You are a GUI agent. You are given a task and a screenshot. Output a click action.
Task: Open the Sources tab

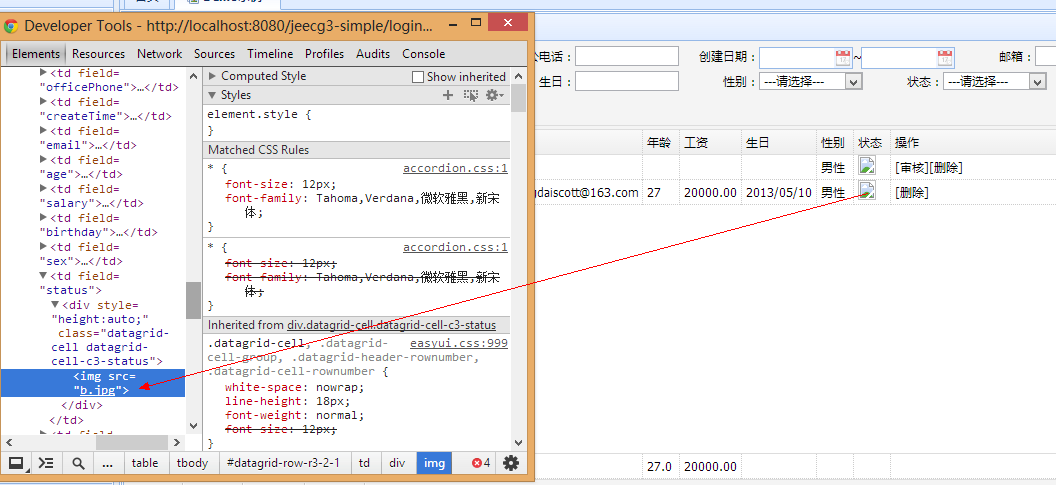214,54
